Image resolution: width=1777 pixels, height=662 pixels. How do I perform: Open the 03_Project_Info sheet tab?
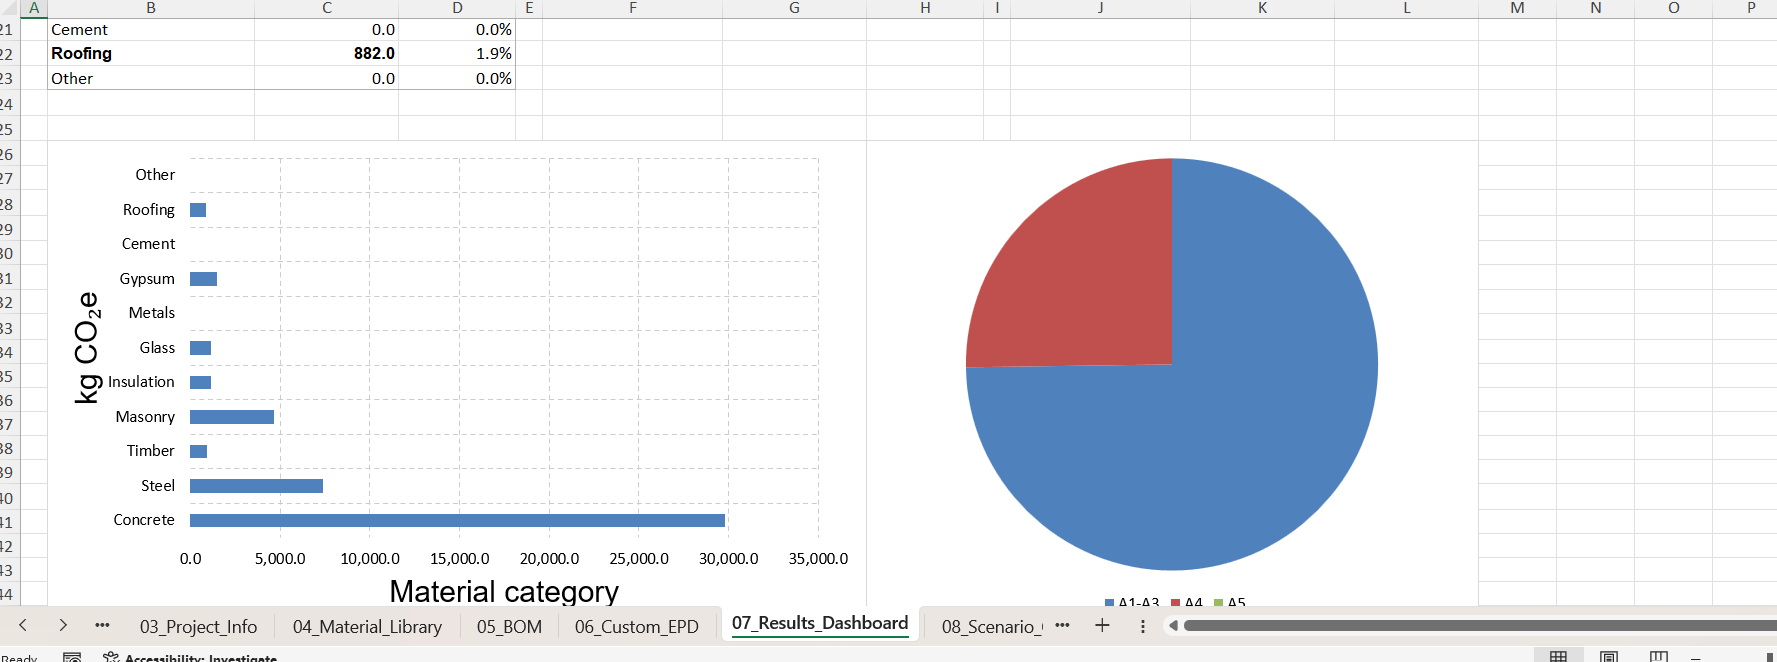tap(198, 627)
